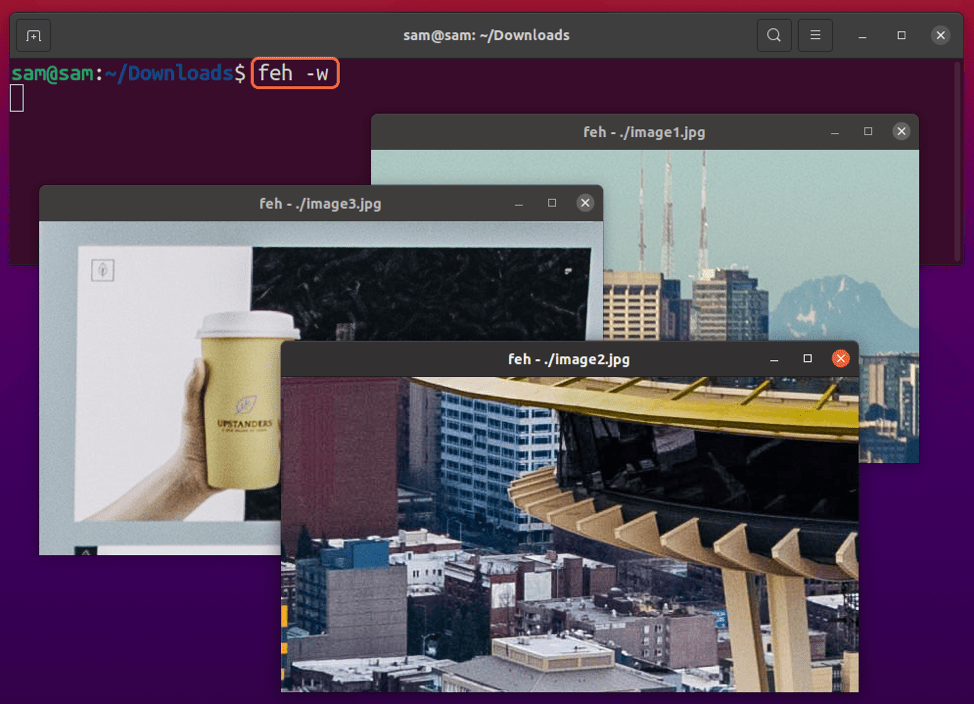Maximize the image3.jpg feh window
Viewport: 974px width, 704px height.
pyautogui.click(x=551, y=202)
